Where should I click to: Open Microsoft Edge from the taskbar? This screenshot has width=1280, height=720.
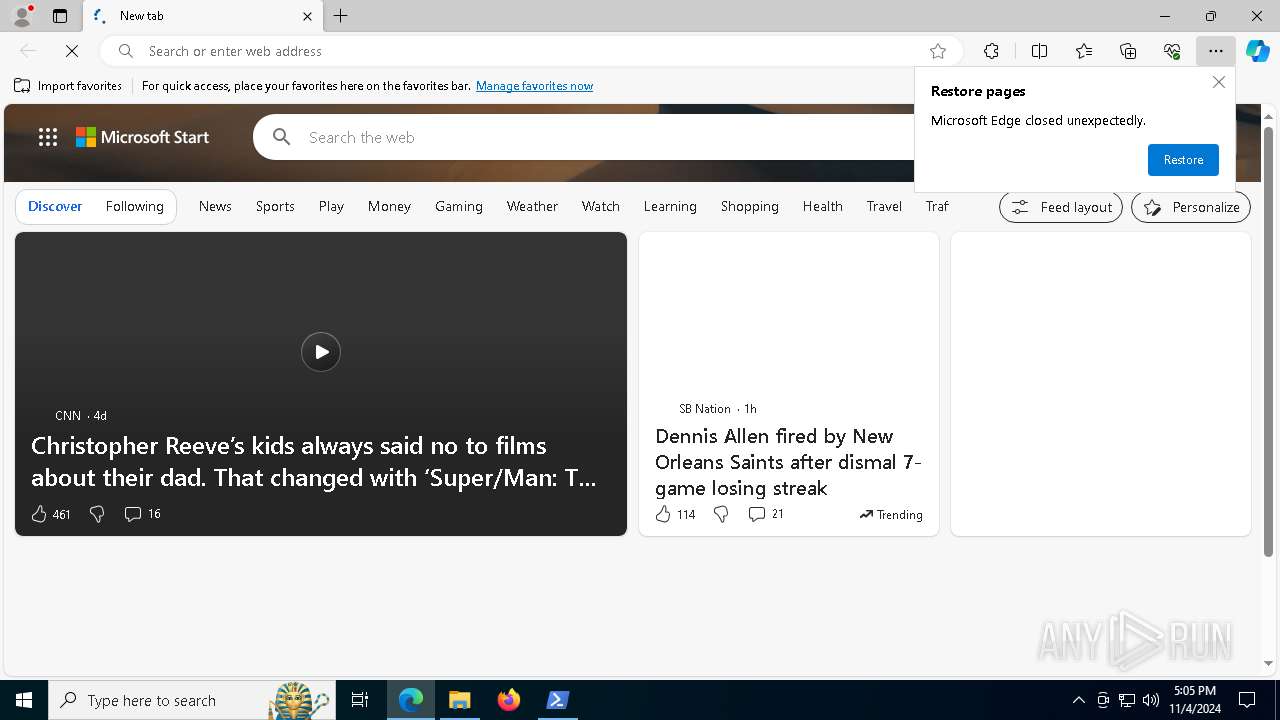(411, 700)
